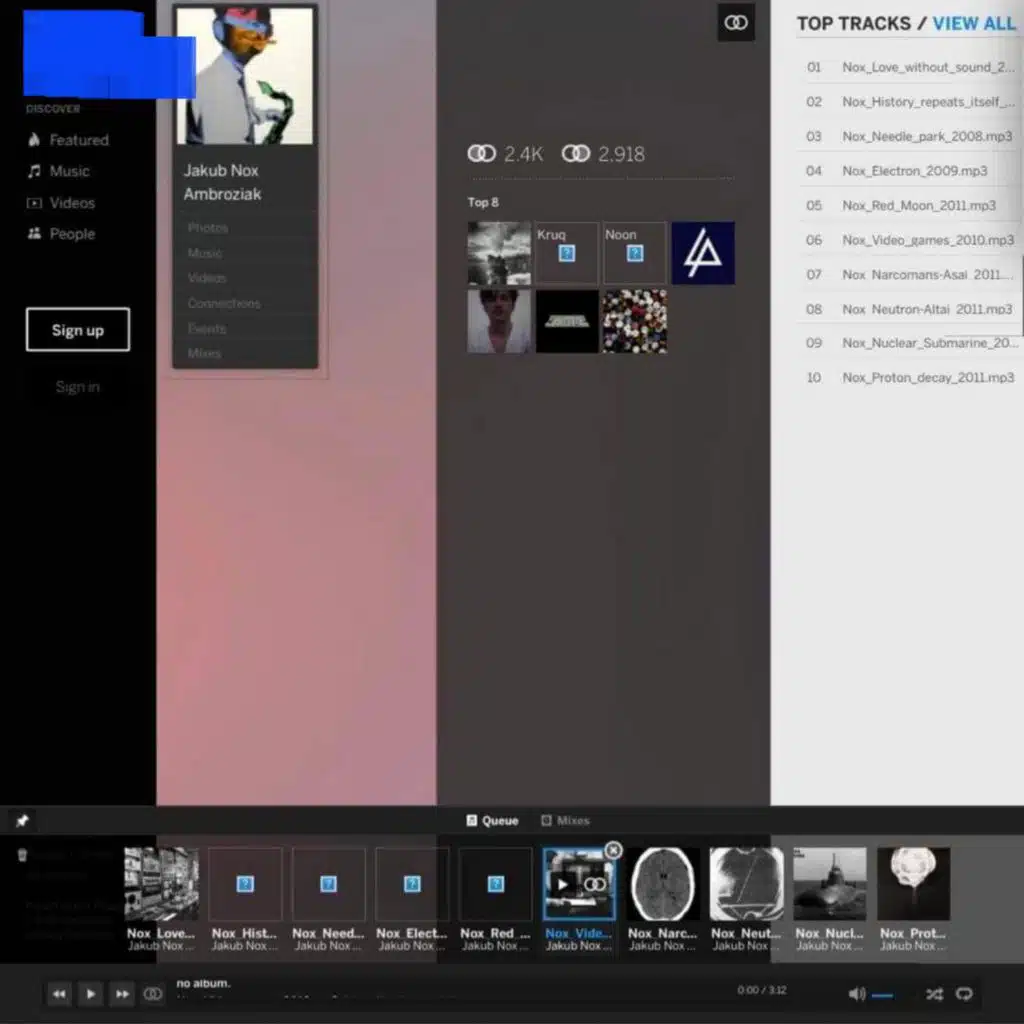Open Photos in profile menu
Image resolution: width=1024 pixels, height=1024 pixels.
(208, 228)
